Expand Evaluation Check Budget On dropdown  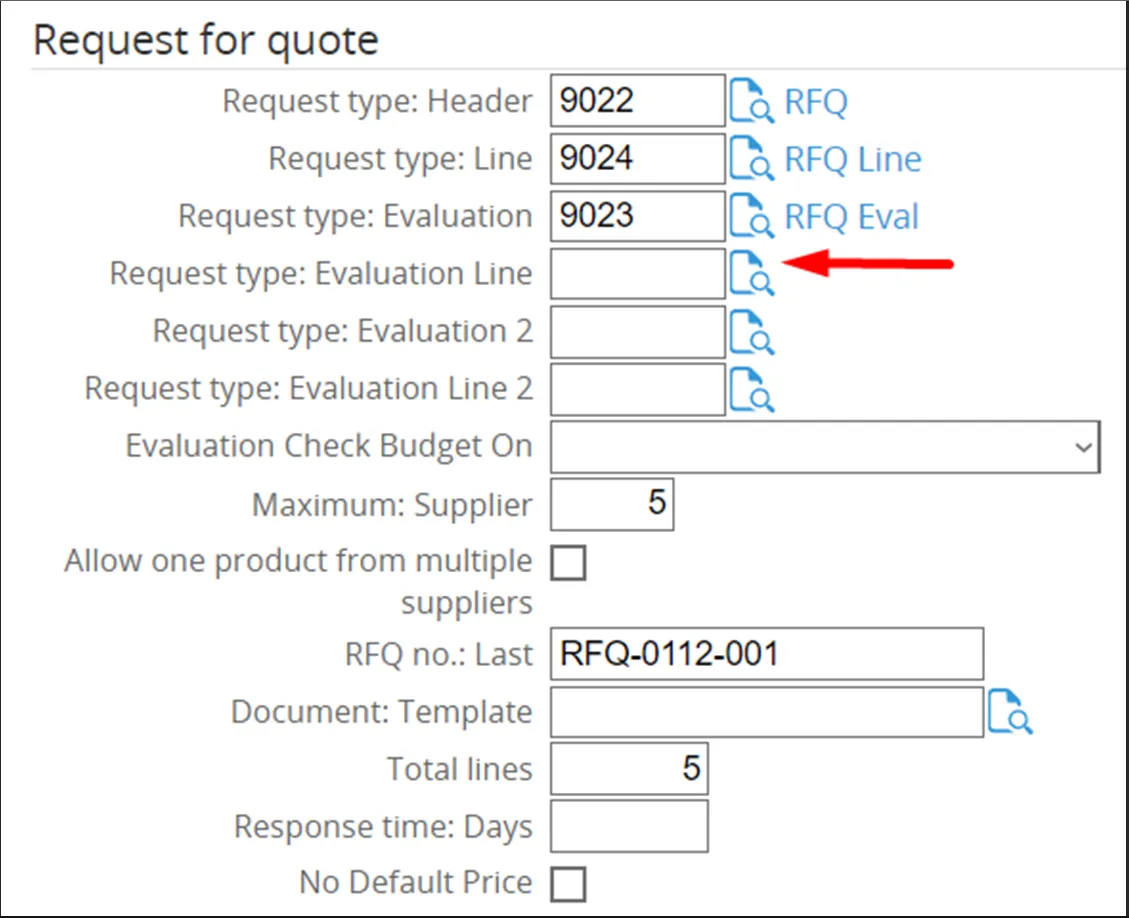825,447
